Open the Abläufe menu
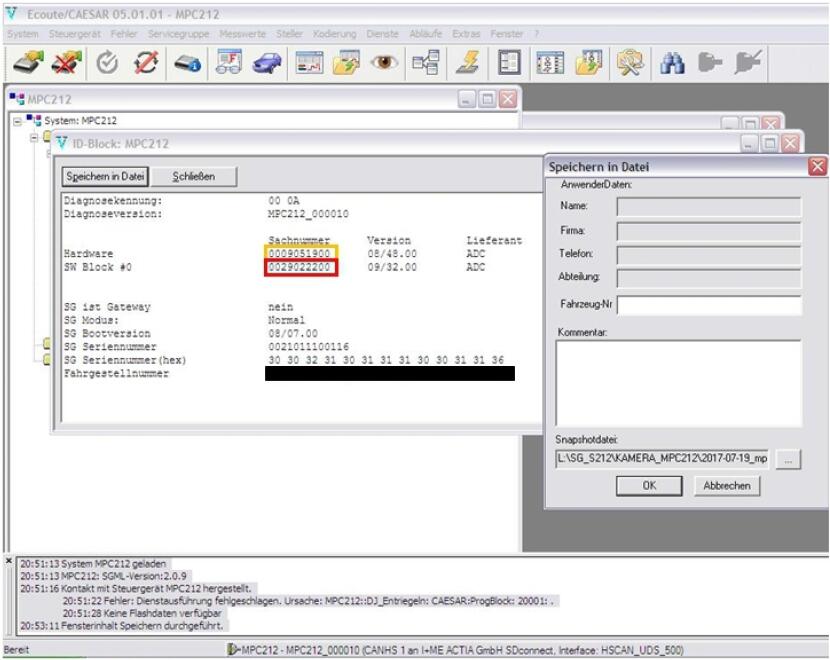This screenshot has width=830, height=660. pos(426,34)
